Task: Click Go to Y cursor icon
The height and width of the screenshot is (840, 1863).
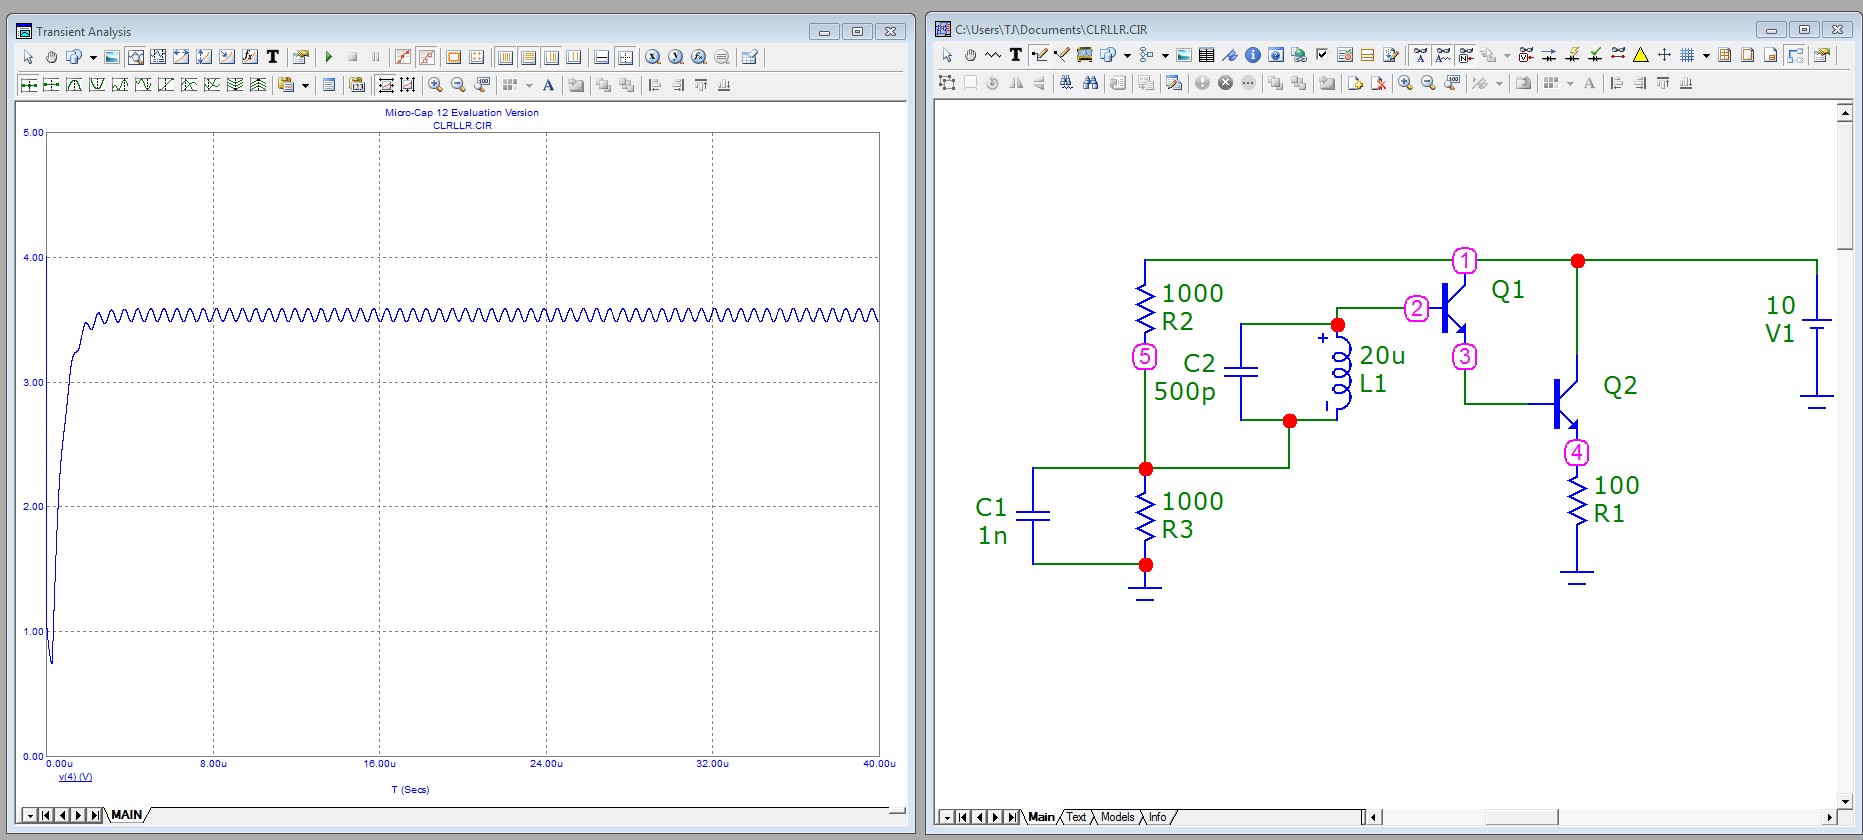Action: coord(675,57)
